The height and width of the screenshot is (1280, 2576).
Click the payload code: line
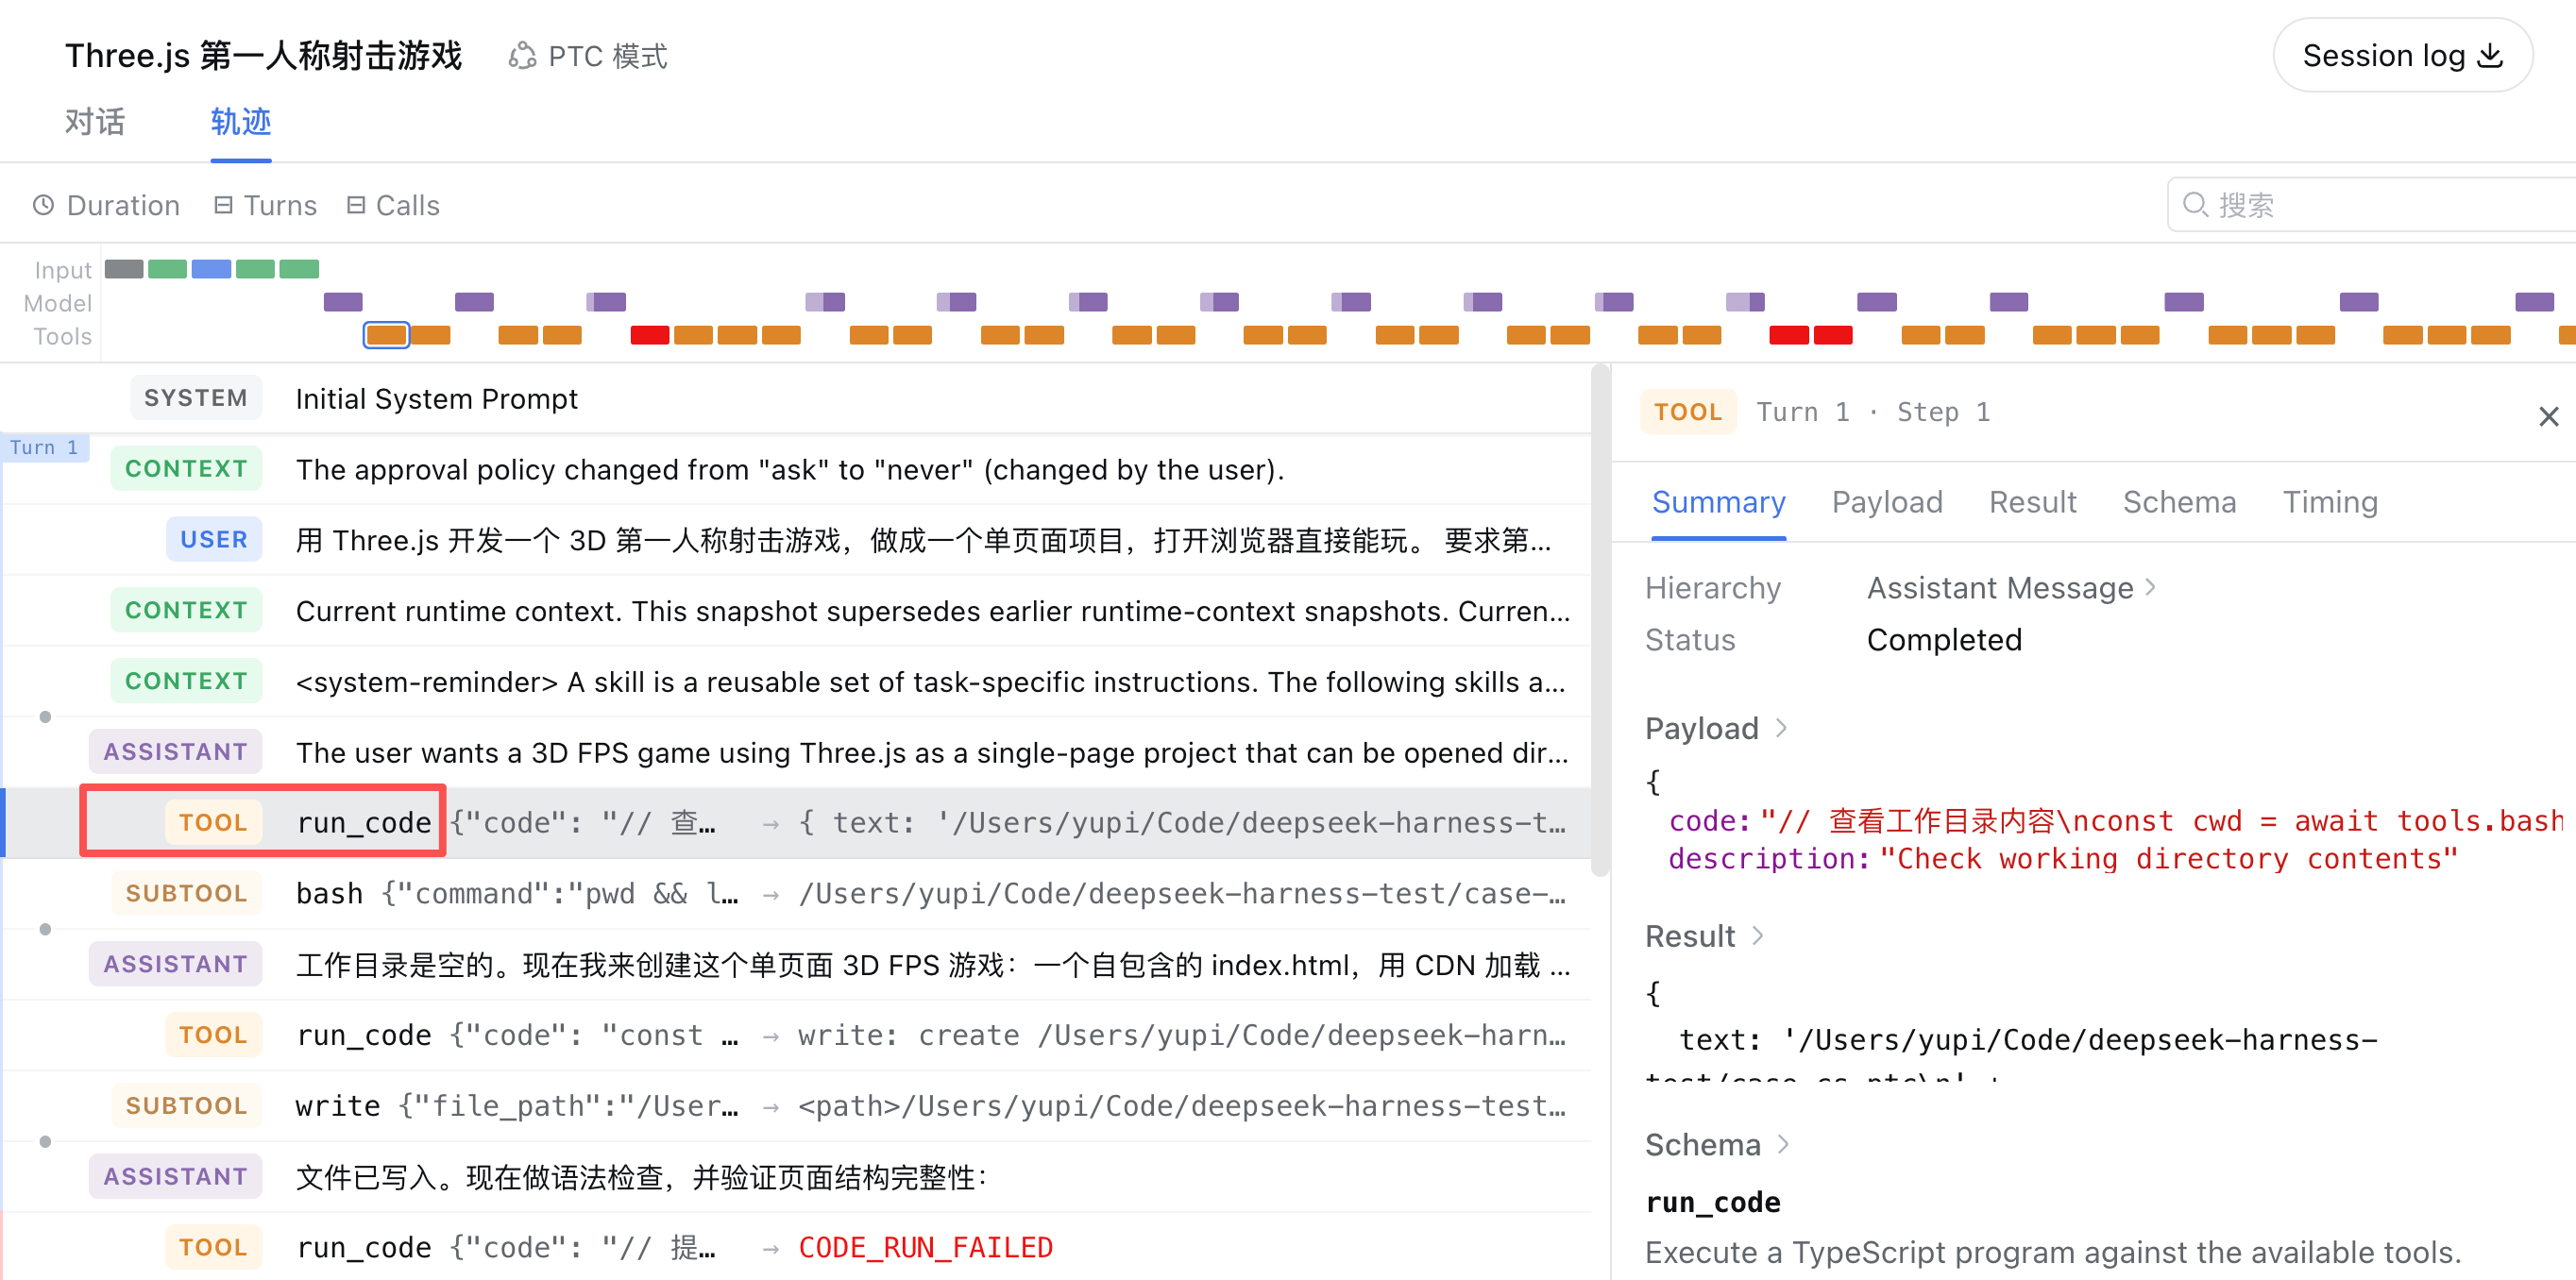(x=2116, y=821)
